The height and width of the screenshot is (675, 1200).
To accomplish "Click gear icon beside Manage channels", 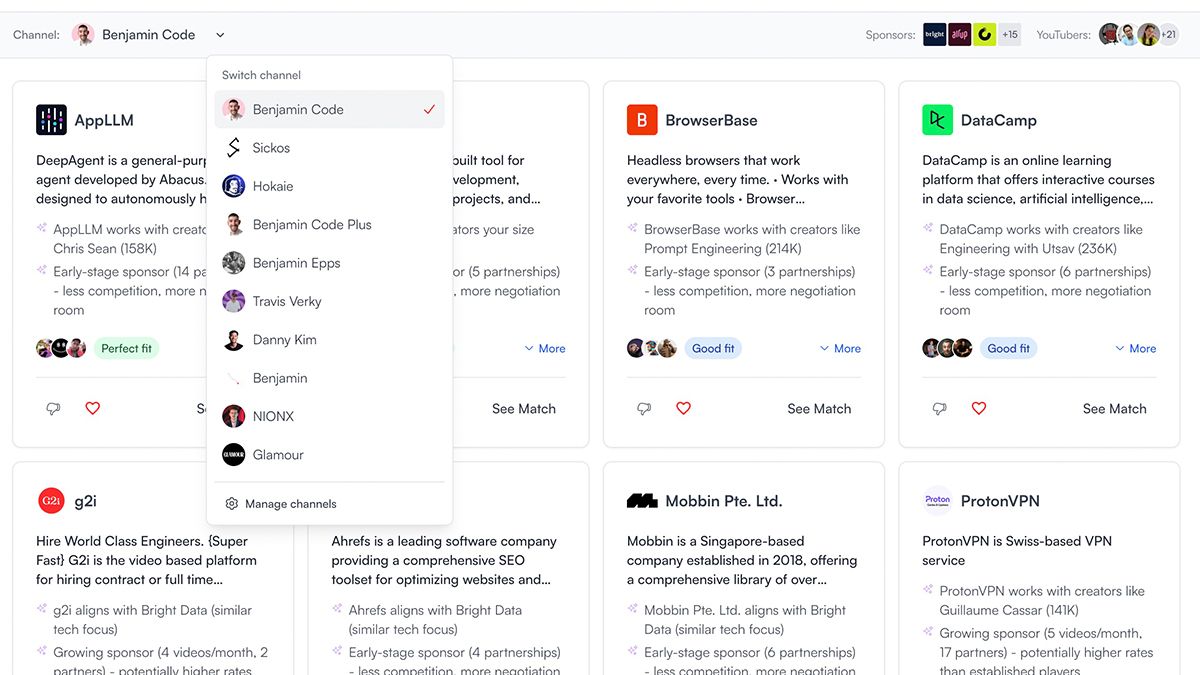I will click(x=232, y=504).
